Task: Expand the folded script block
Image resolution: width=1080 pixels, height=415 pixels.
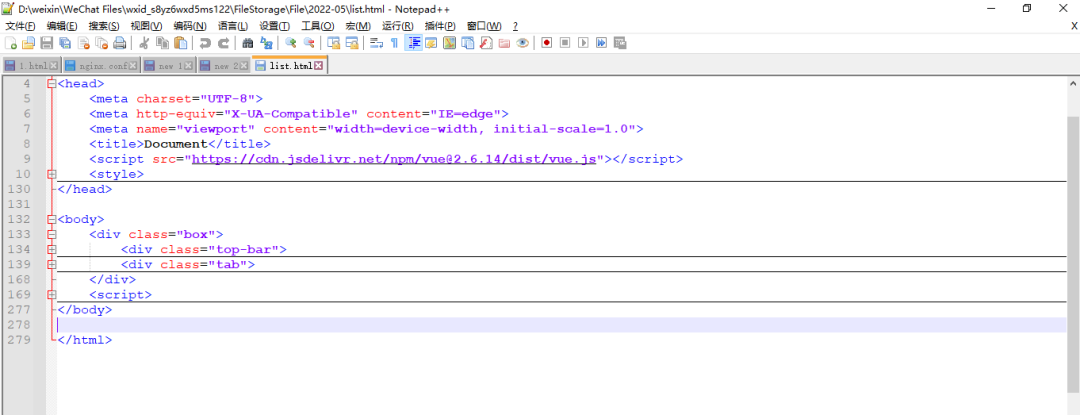Action: (x=51, y=295)
